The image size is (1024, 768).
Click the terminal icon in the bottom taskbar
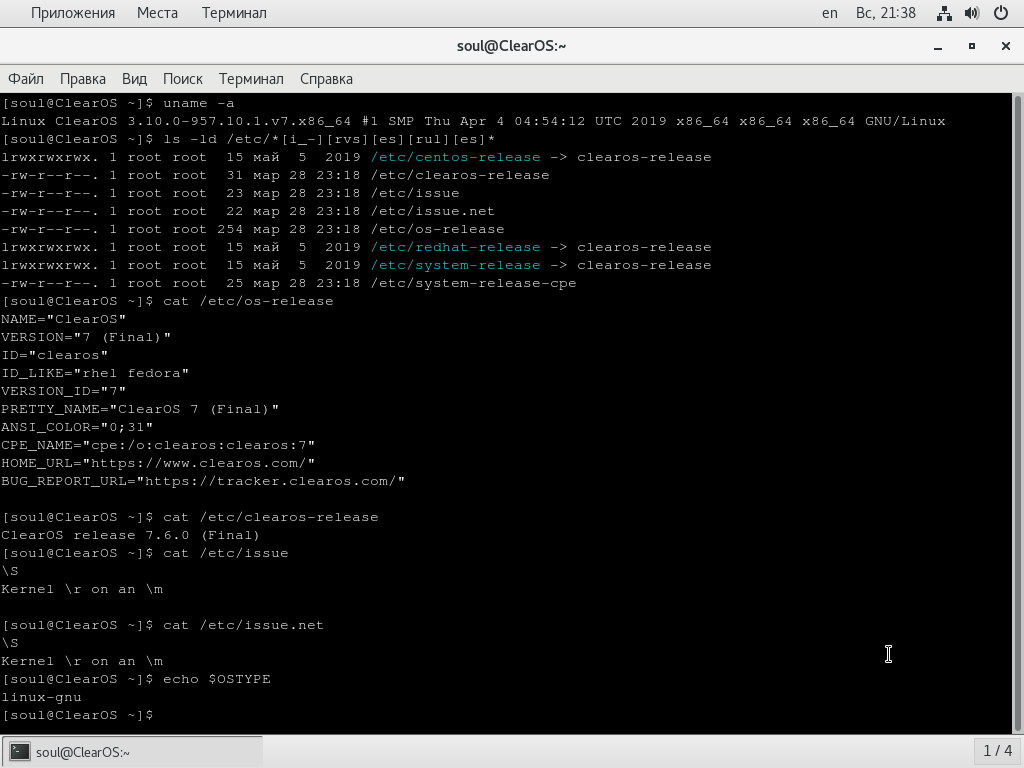tap(20, 752)
